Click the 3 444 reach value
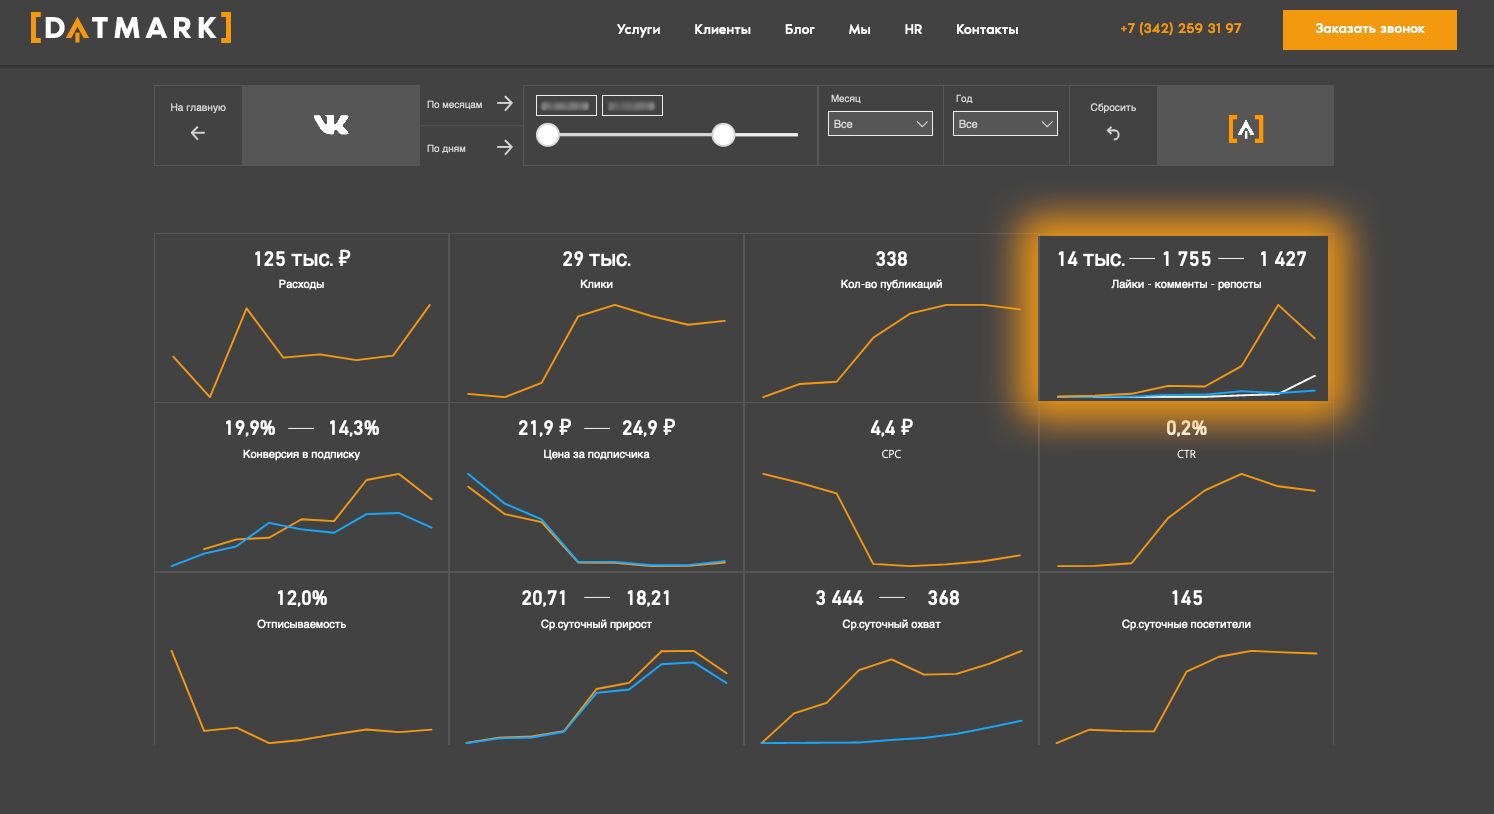Image resolution: width=1494 pixels, height=814 pixels. pos(839,598)
